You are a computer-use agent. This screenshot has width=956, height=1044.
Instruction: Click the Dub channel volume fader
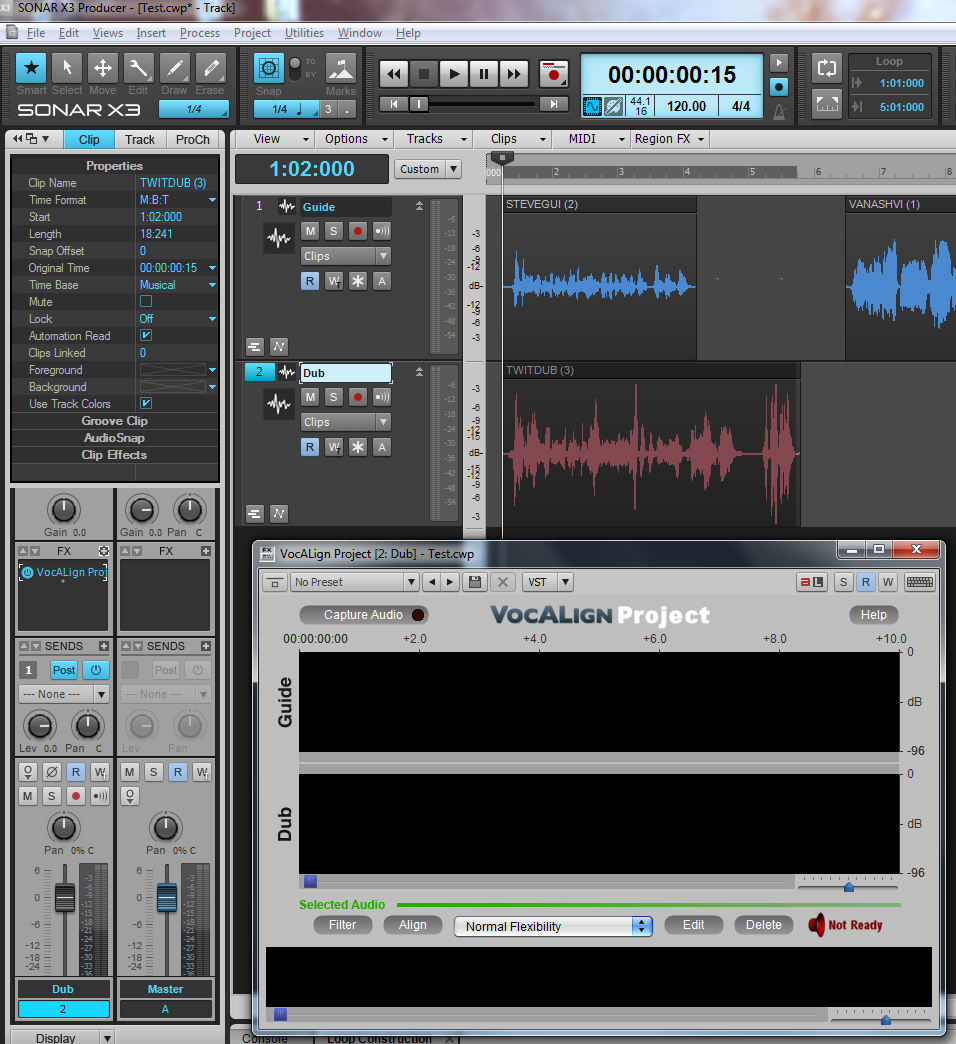[x=65, y=897]
